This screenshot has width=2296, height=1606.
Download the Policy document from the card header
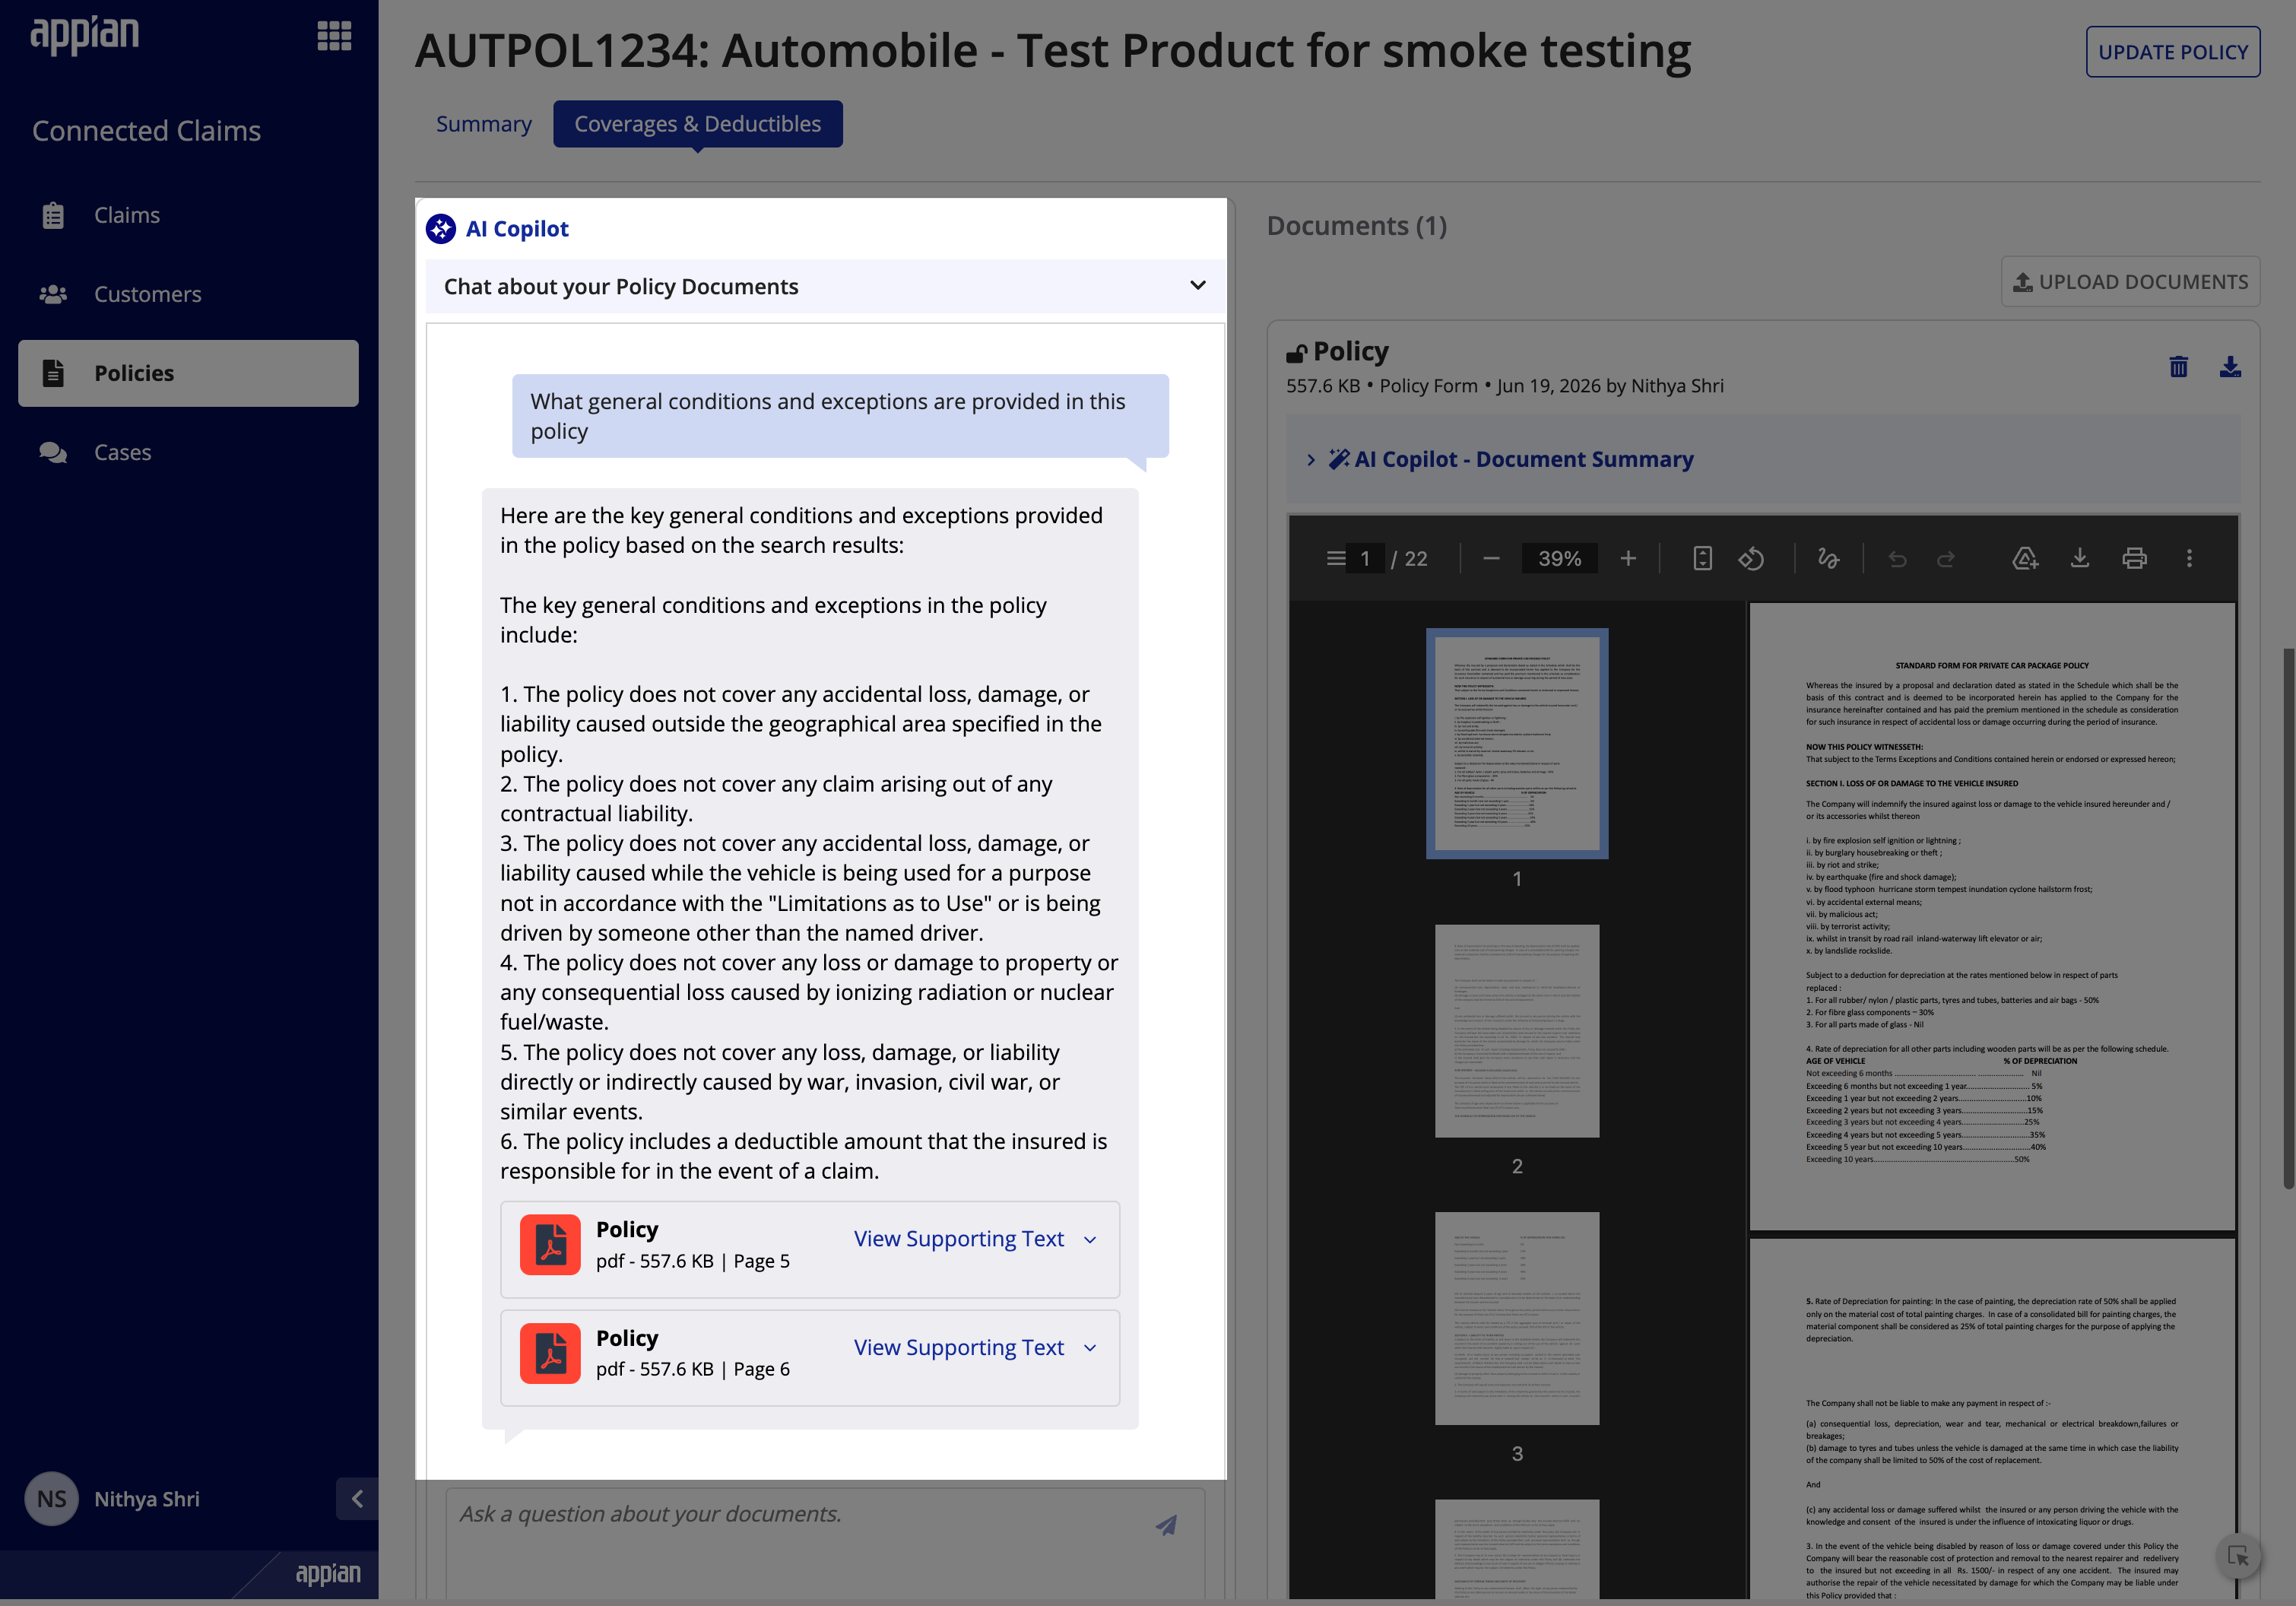pos(2230,367)
